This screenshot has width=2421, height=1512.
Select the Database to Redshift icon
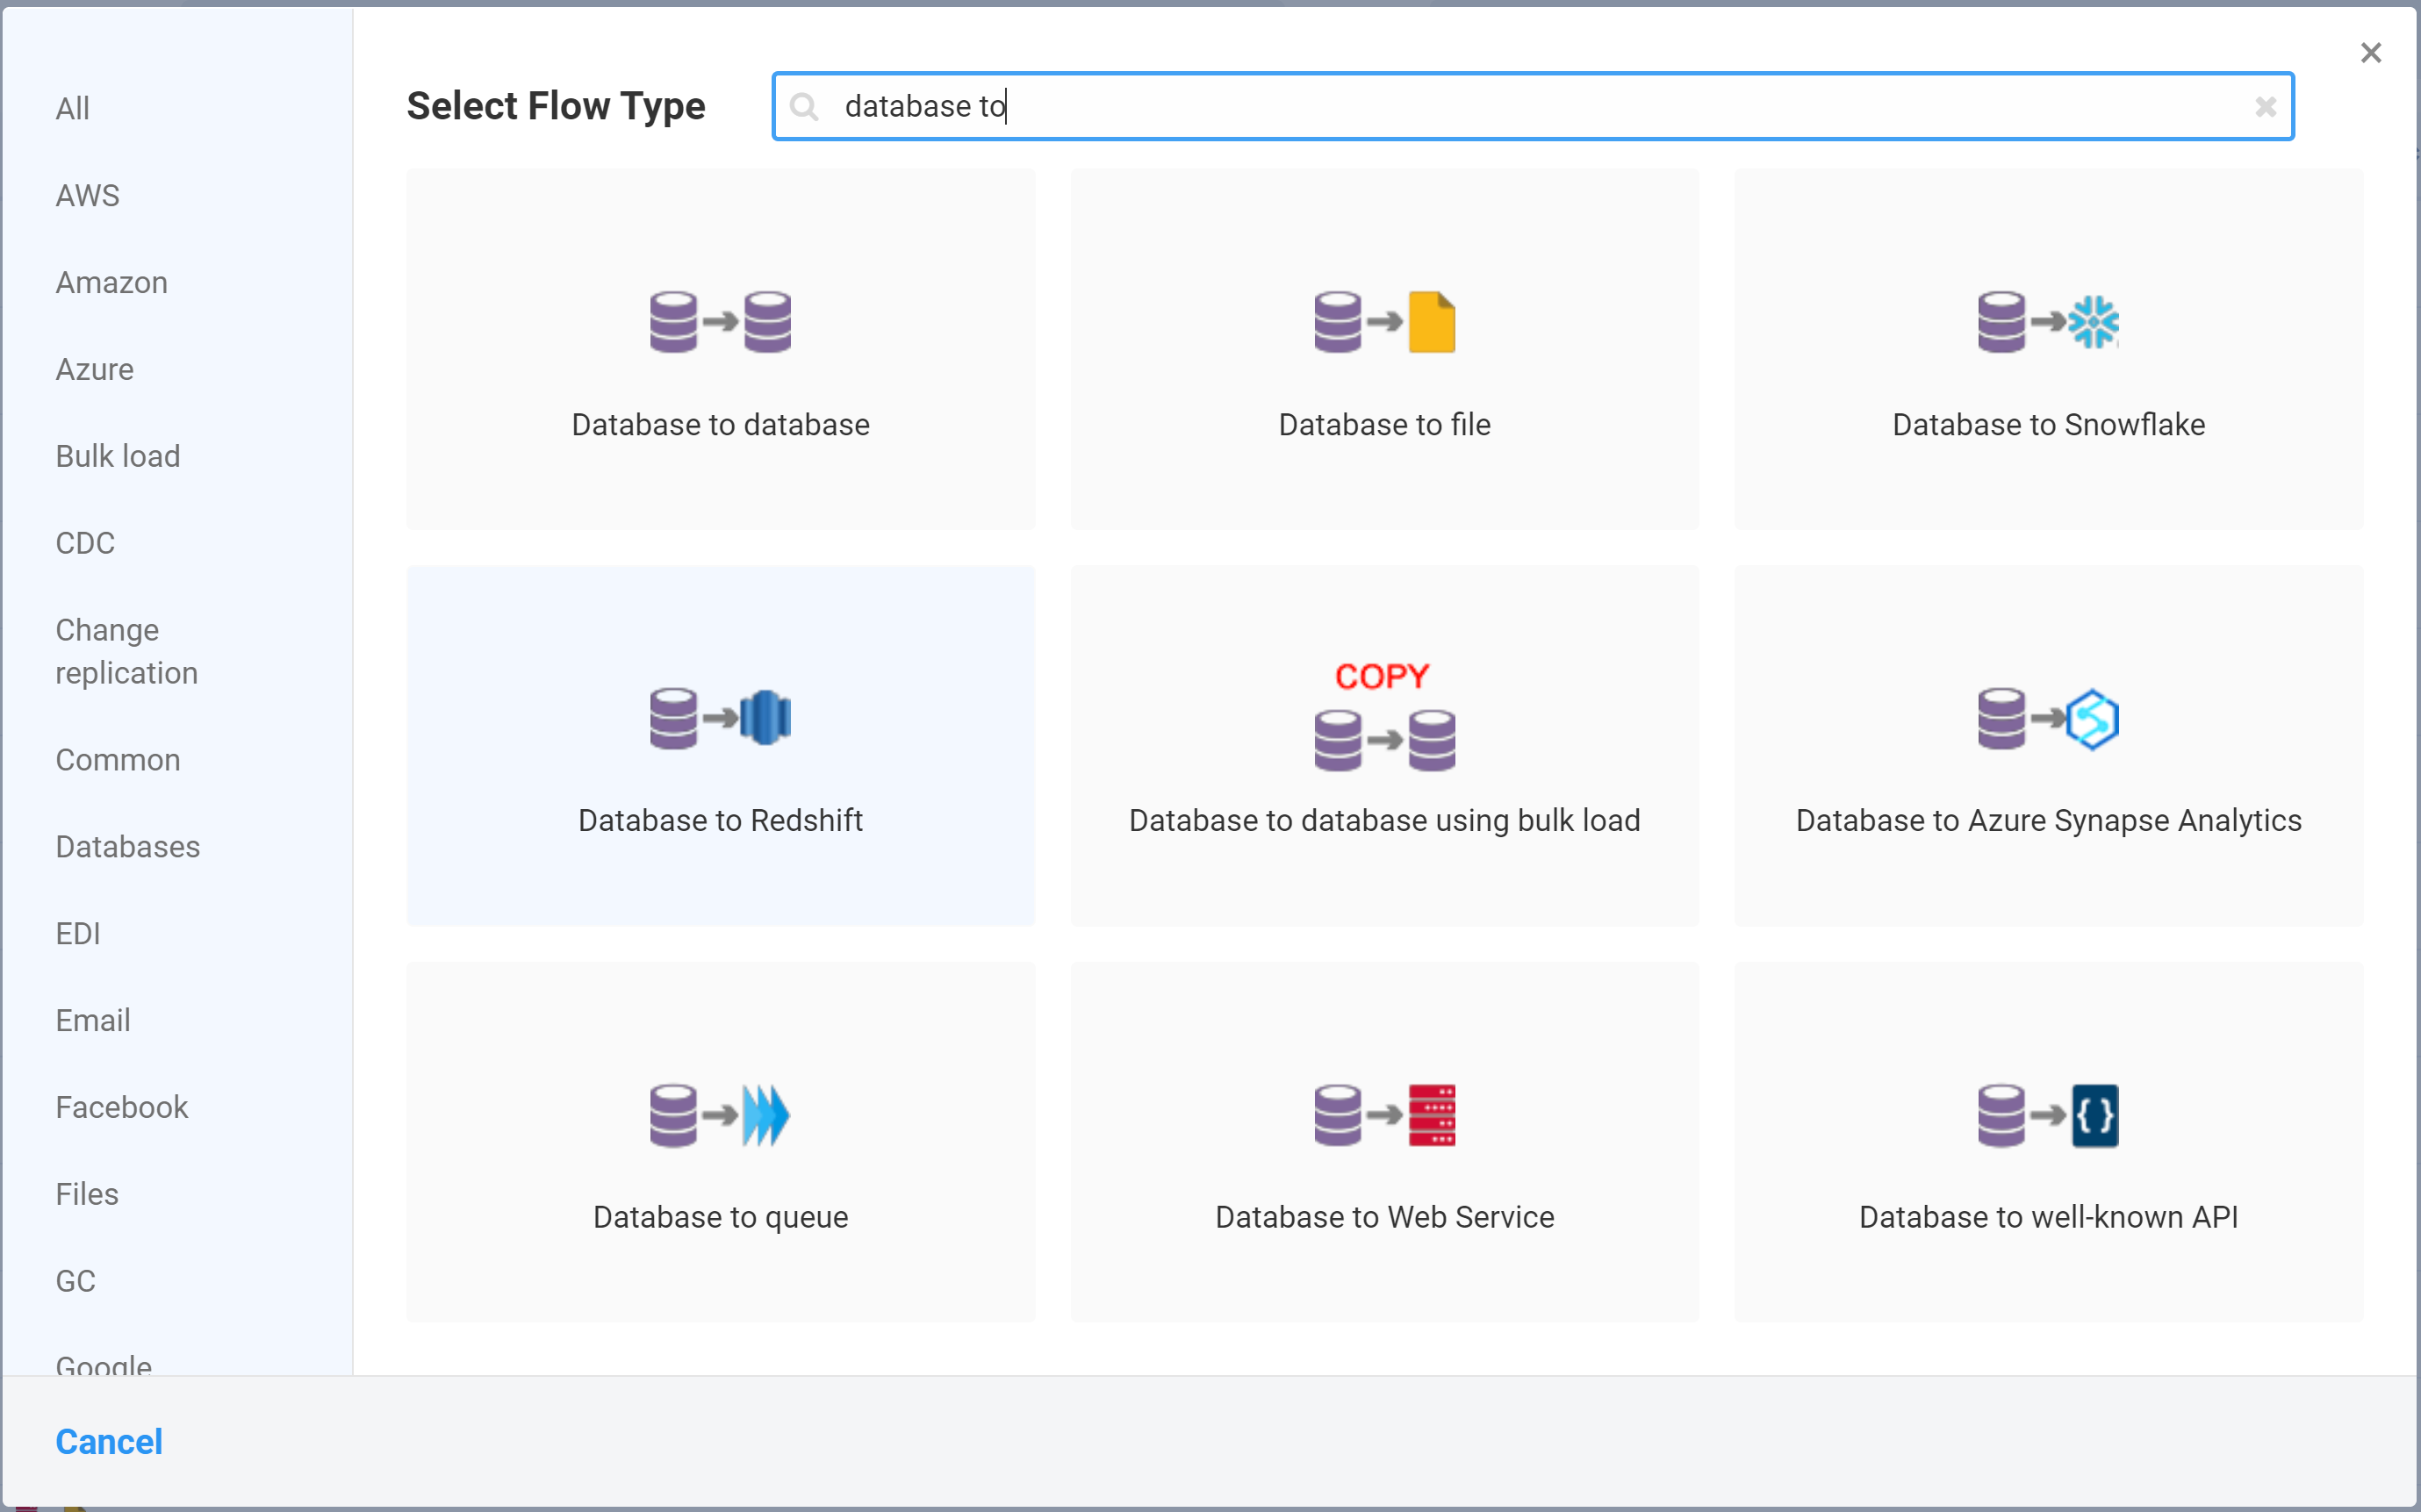coord(720,718)
